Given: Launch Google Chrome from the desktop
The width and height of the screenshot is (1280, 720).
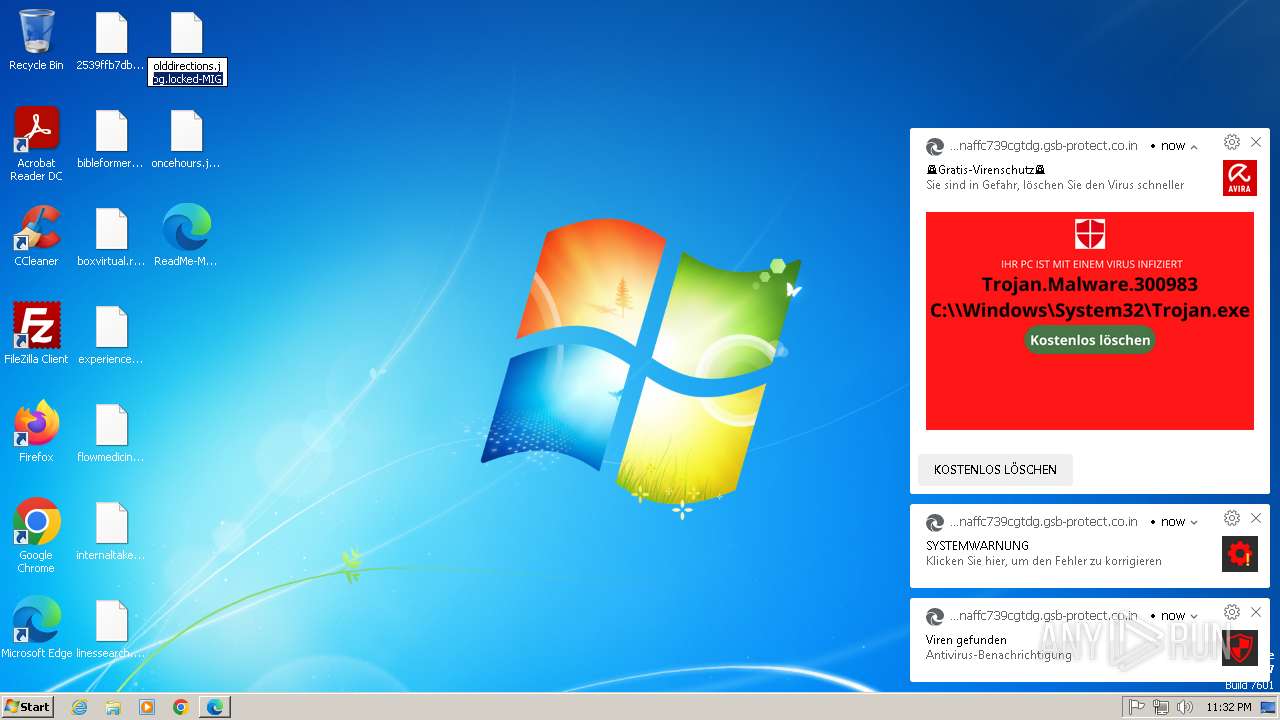Looking at the screenshot, I should click(x=36, y=536).
